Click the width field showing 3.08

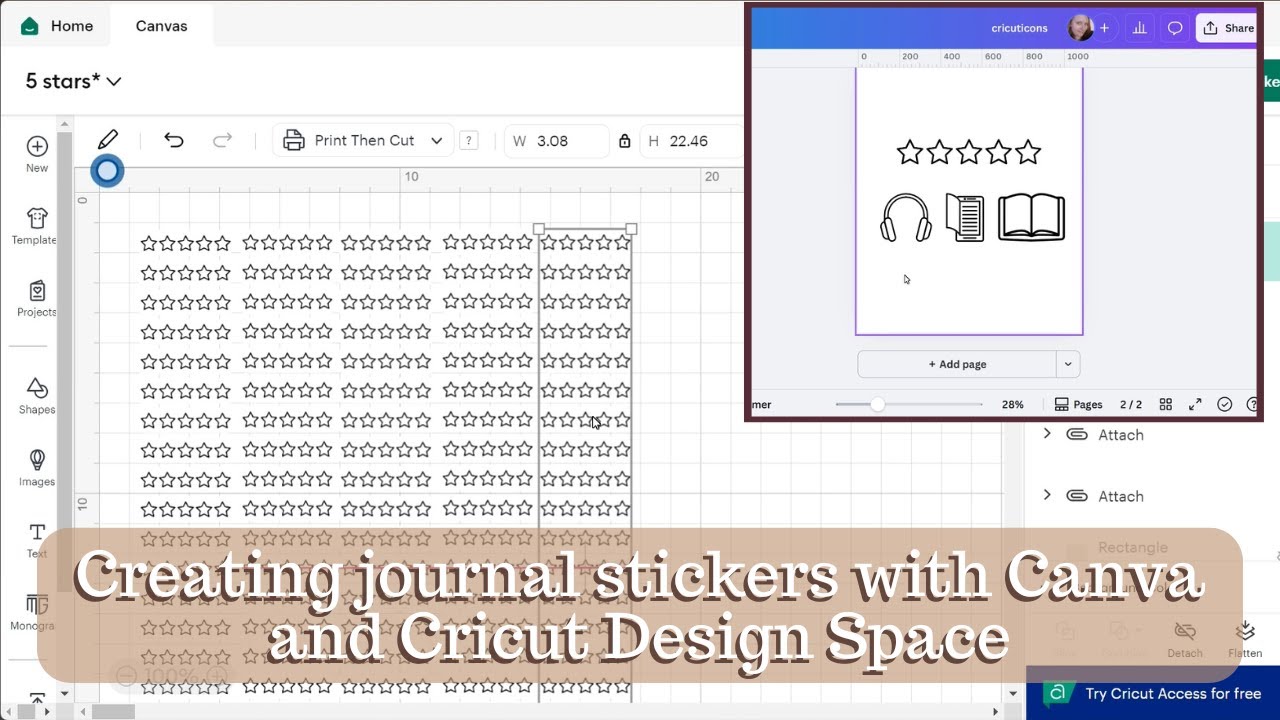coord(557,141)
